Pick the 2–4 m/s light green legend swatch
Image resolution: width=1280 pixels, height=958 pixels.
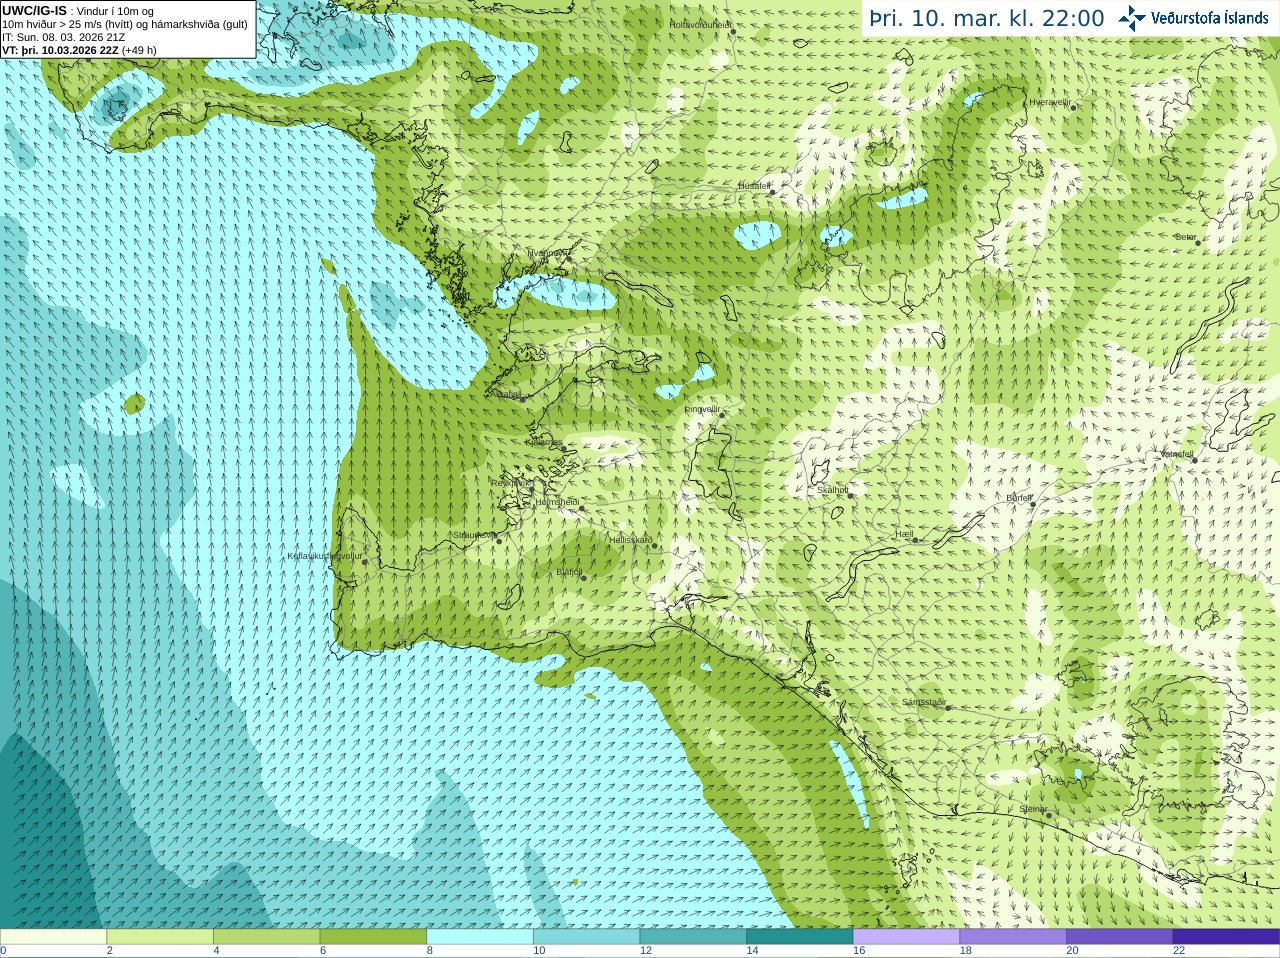coord(160,937)
